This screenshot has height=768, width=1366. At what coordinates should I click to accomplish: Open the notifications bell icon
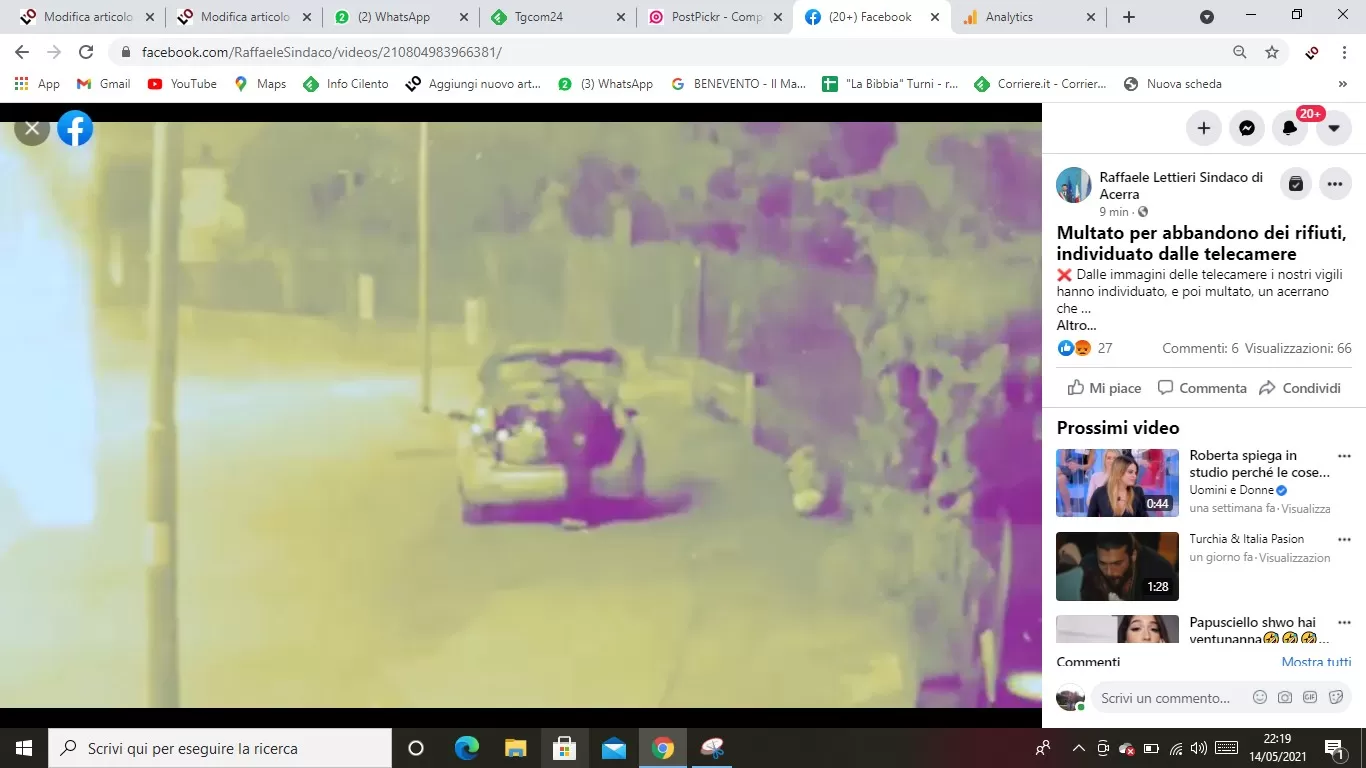[1290, 128]
